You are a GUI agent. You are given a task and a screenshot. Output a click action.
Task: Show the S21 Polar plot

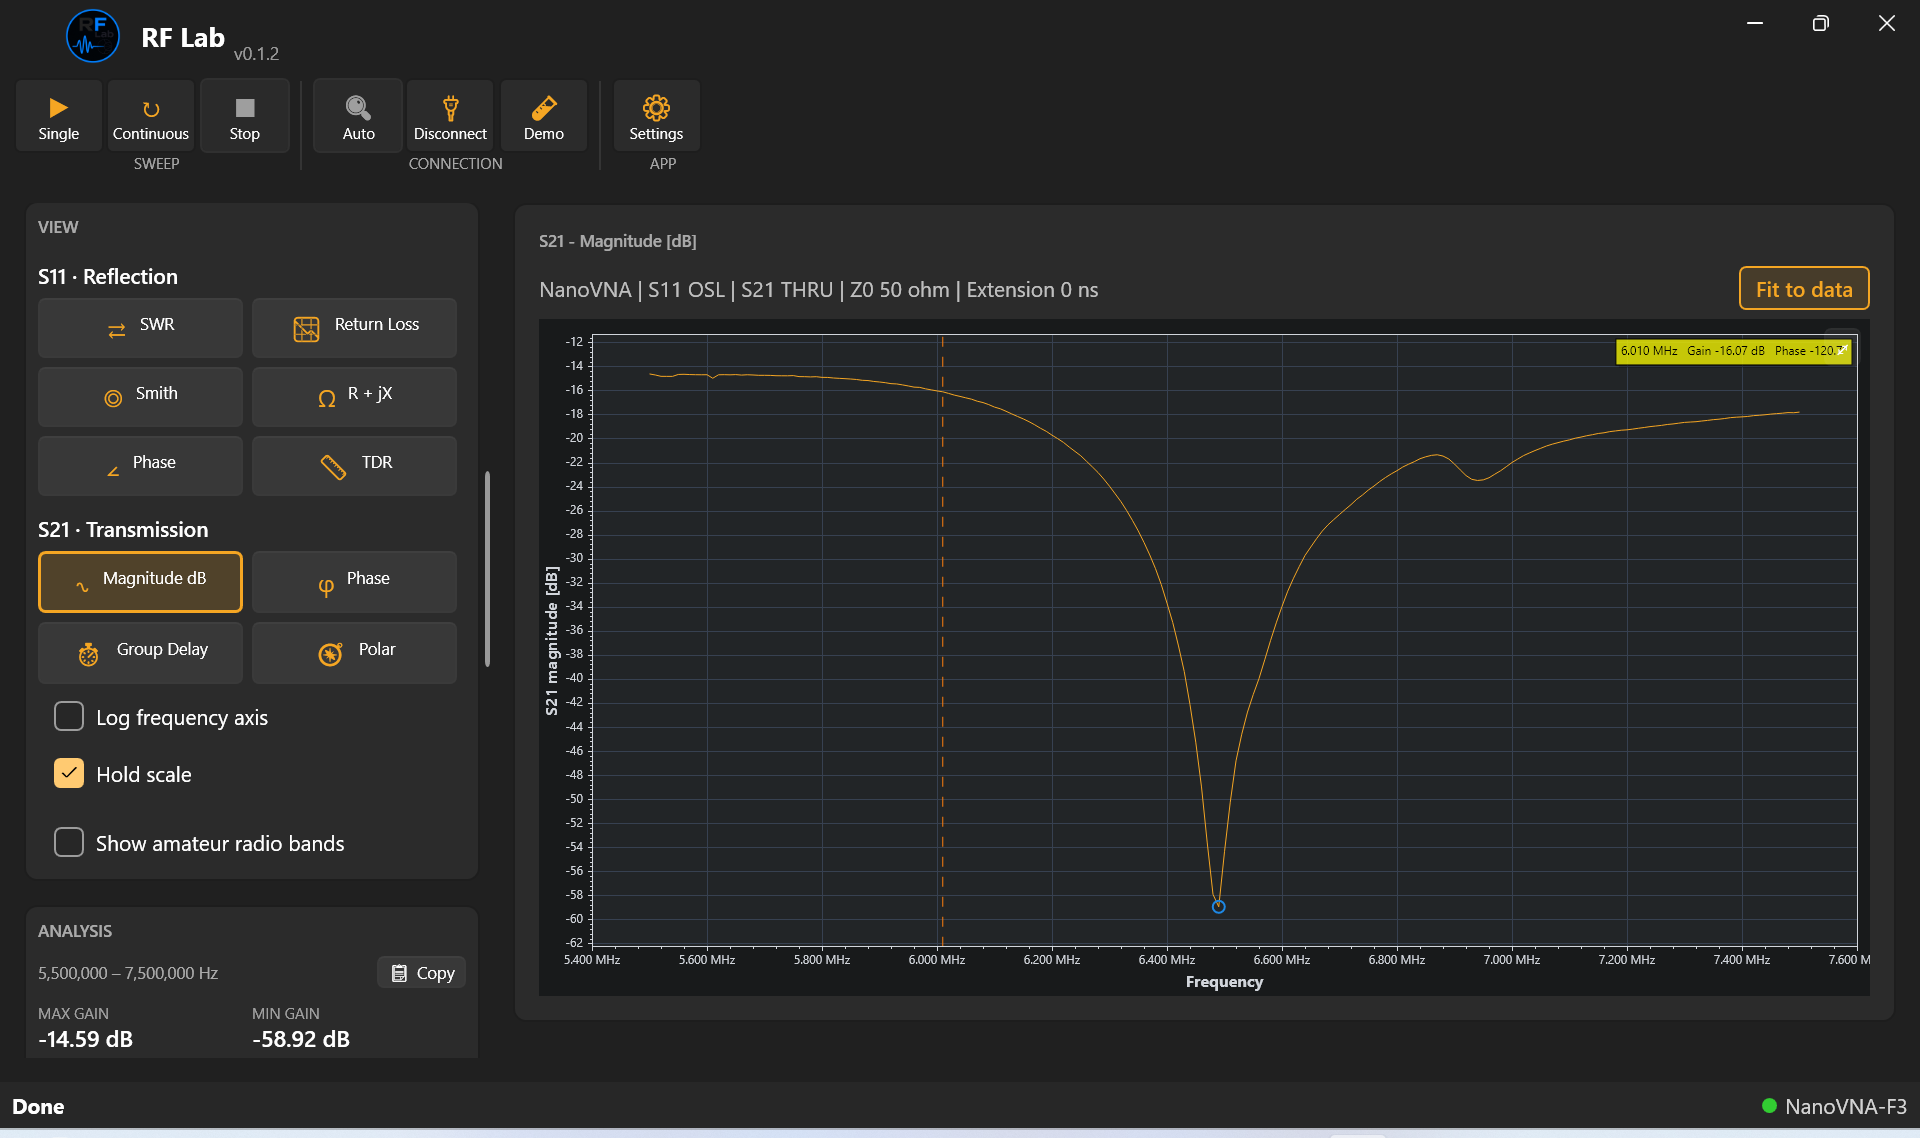tap(354, 652)
